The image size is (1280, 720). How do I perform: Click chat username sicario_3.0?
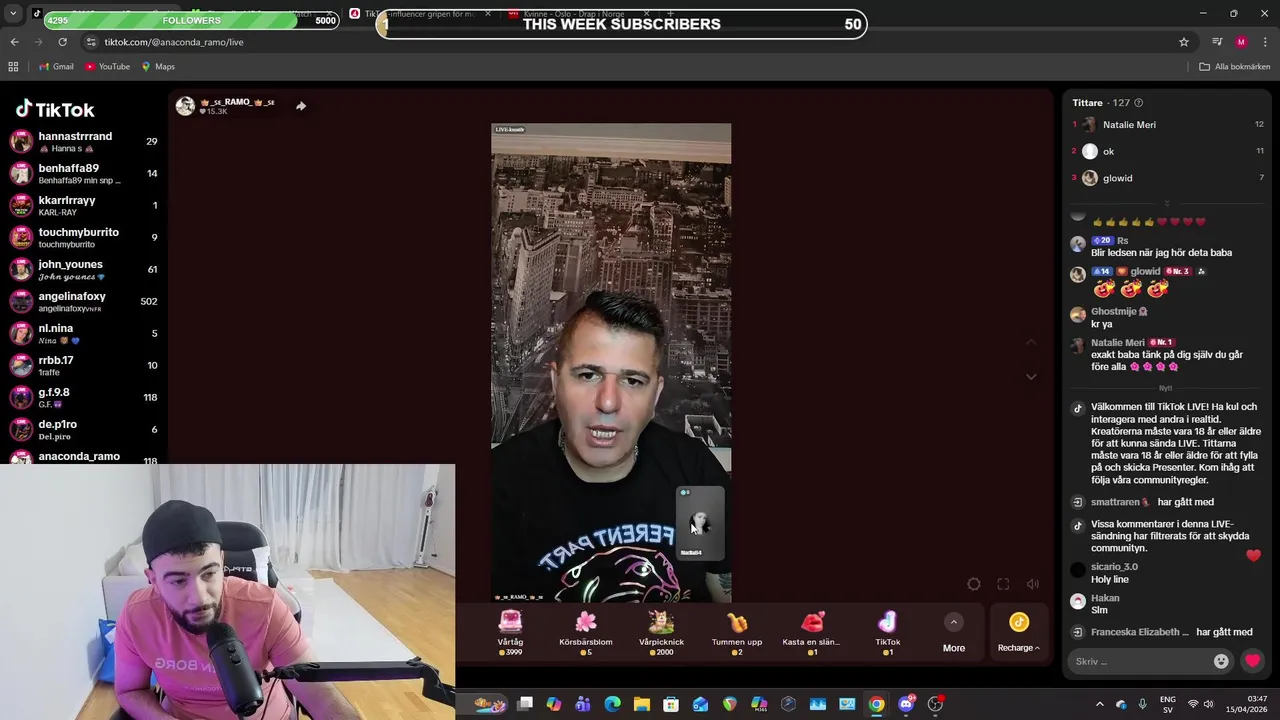[x=1114, y=567]
